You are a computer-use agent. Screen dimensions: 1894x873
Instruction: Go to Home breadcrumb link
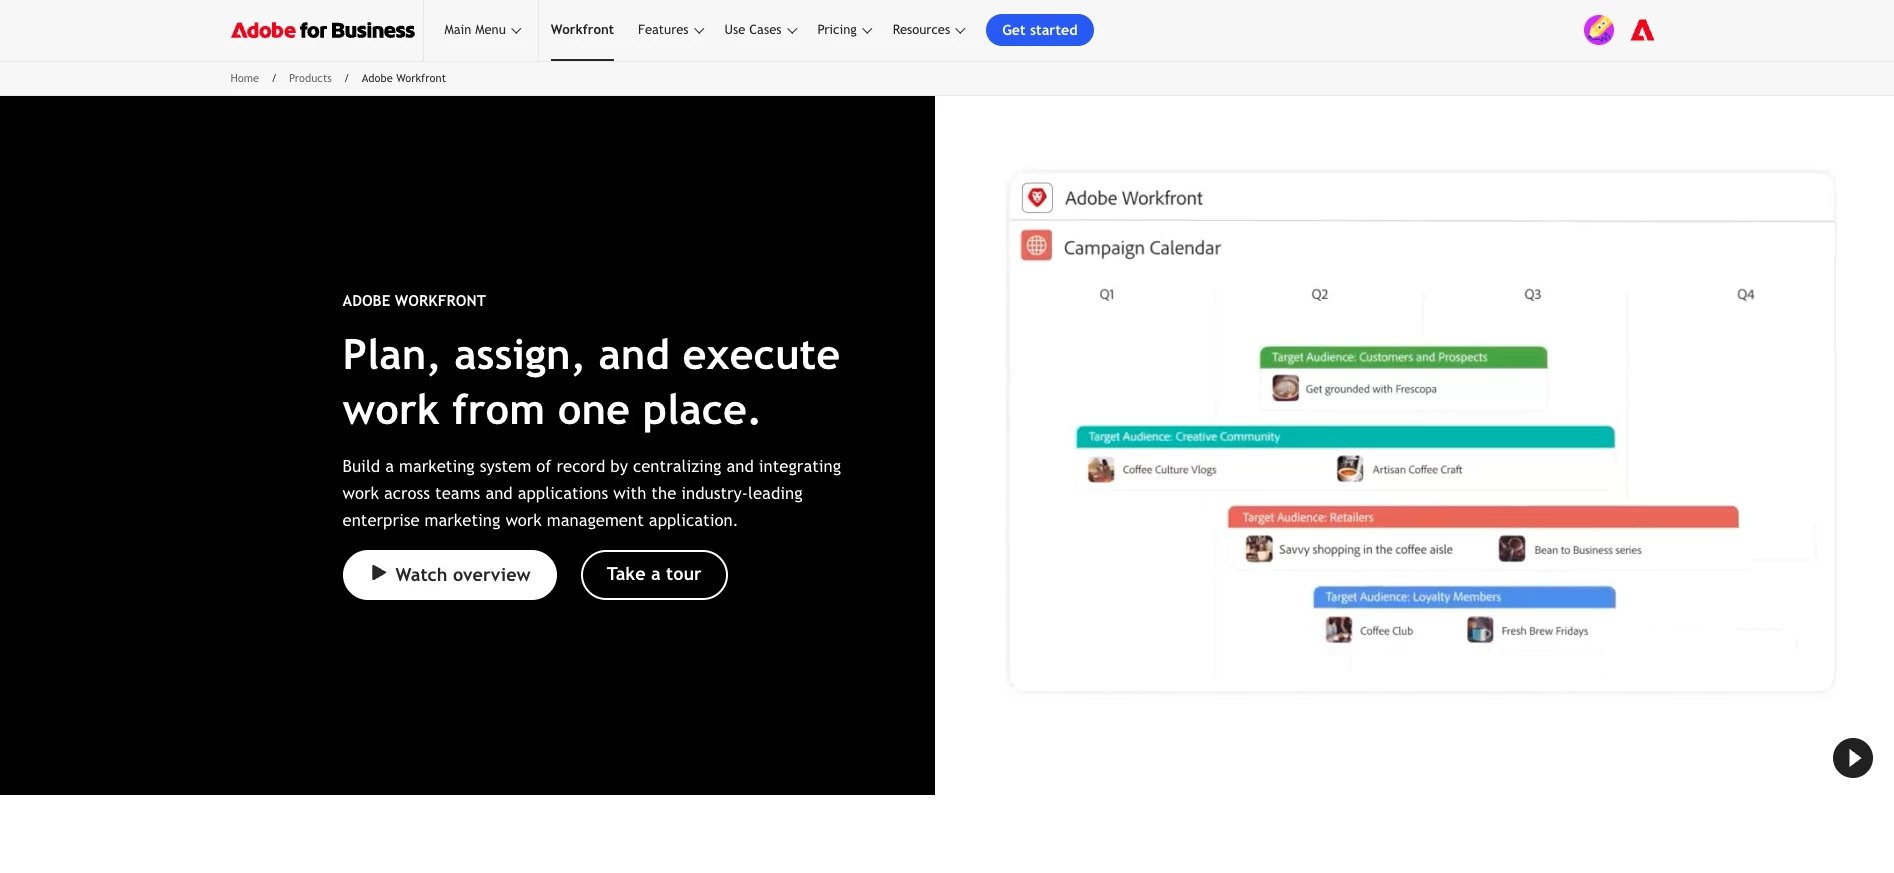tap(244, 78)
